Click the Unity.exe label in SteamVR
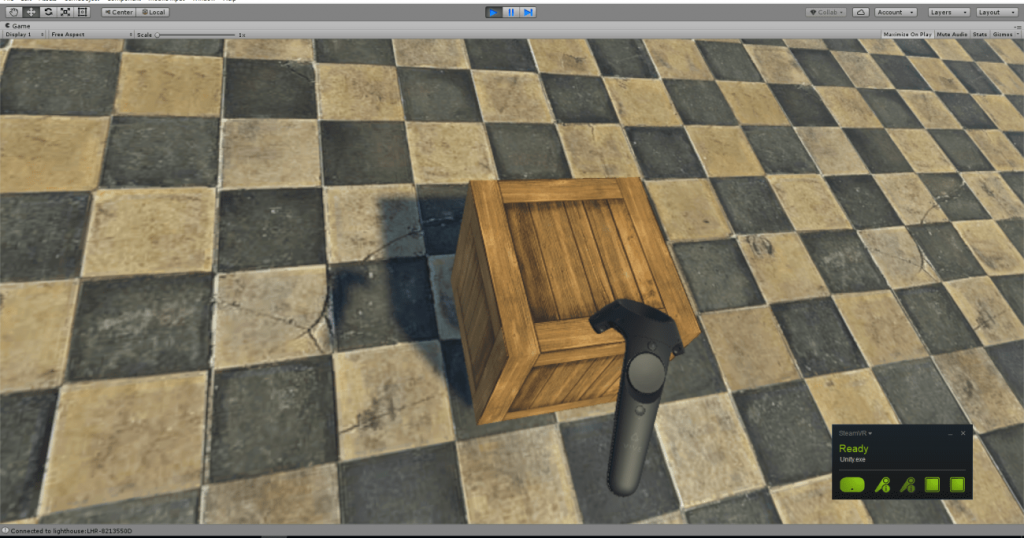 [852, 460]
